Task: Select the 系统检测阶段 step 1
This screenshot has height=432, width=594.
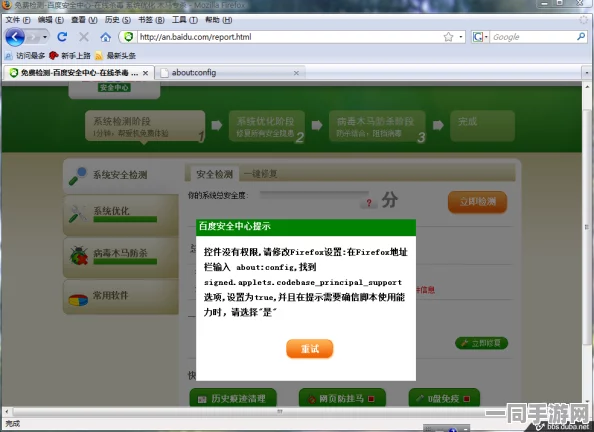Action: click(145, 126)
